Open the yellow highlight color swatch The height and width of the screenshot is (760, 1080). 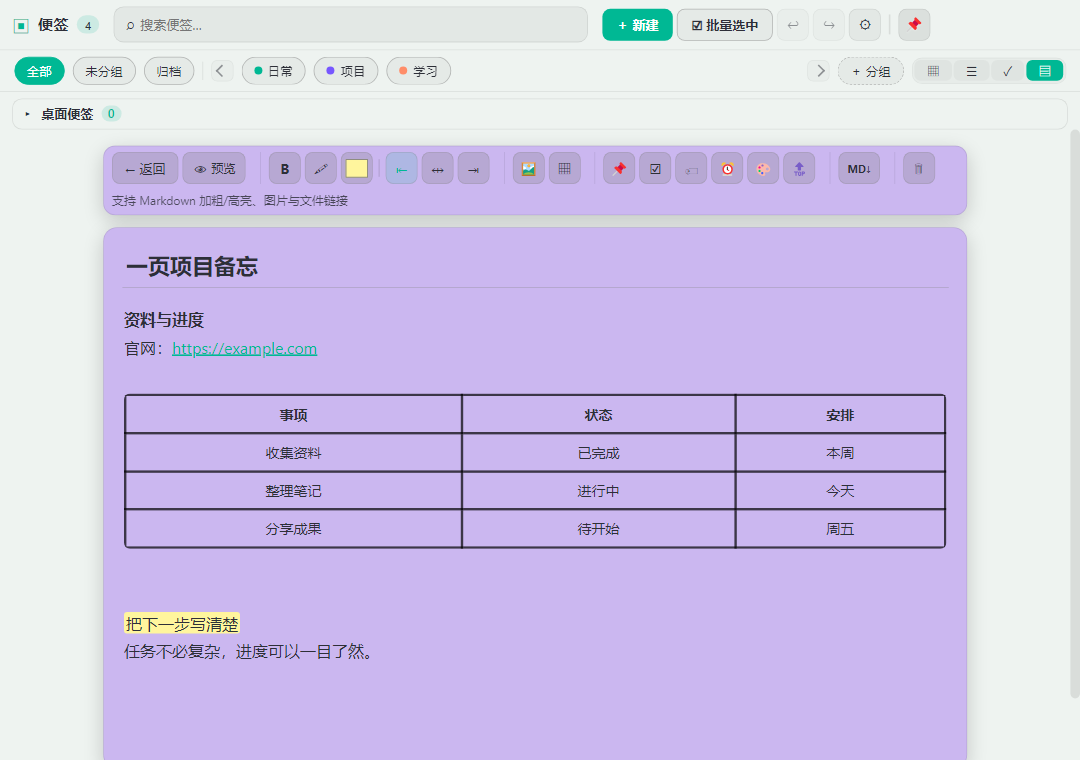[x=357, y=169]
